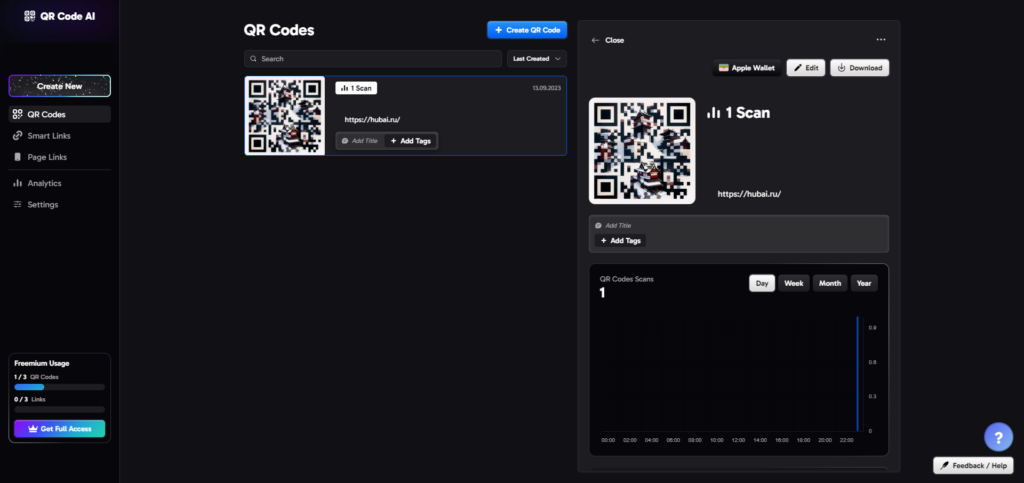
Task: Click Add Title in the list row
Action: coord(360,140)
